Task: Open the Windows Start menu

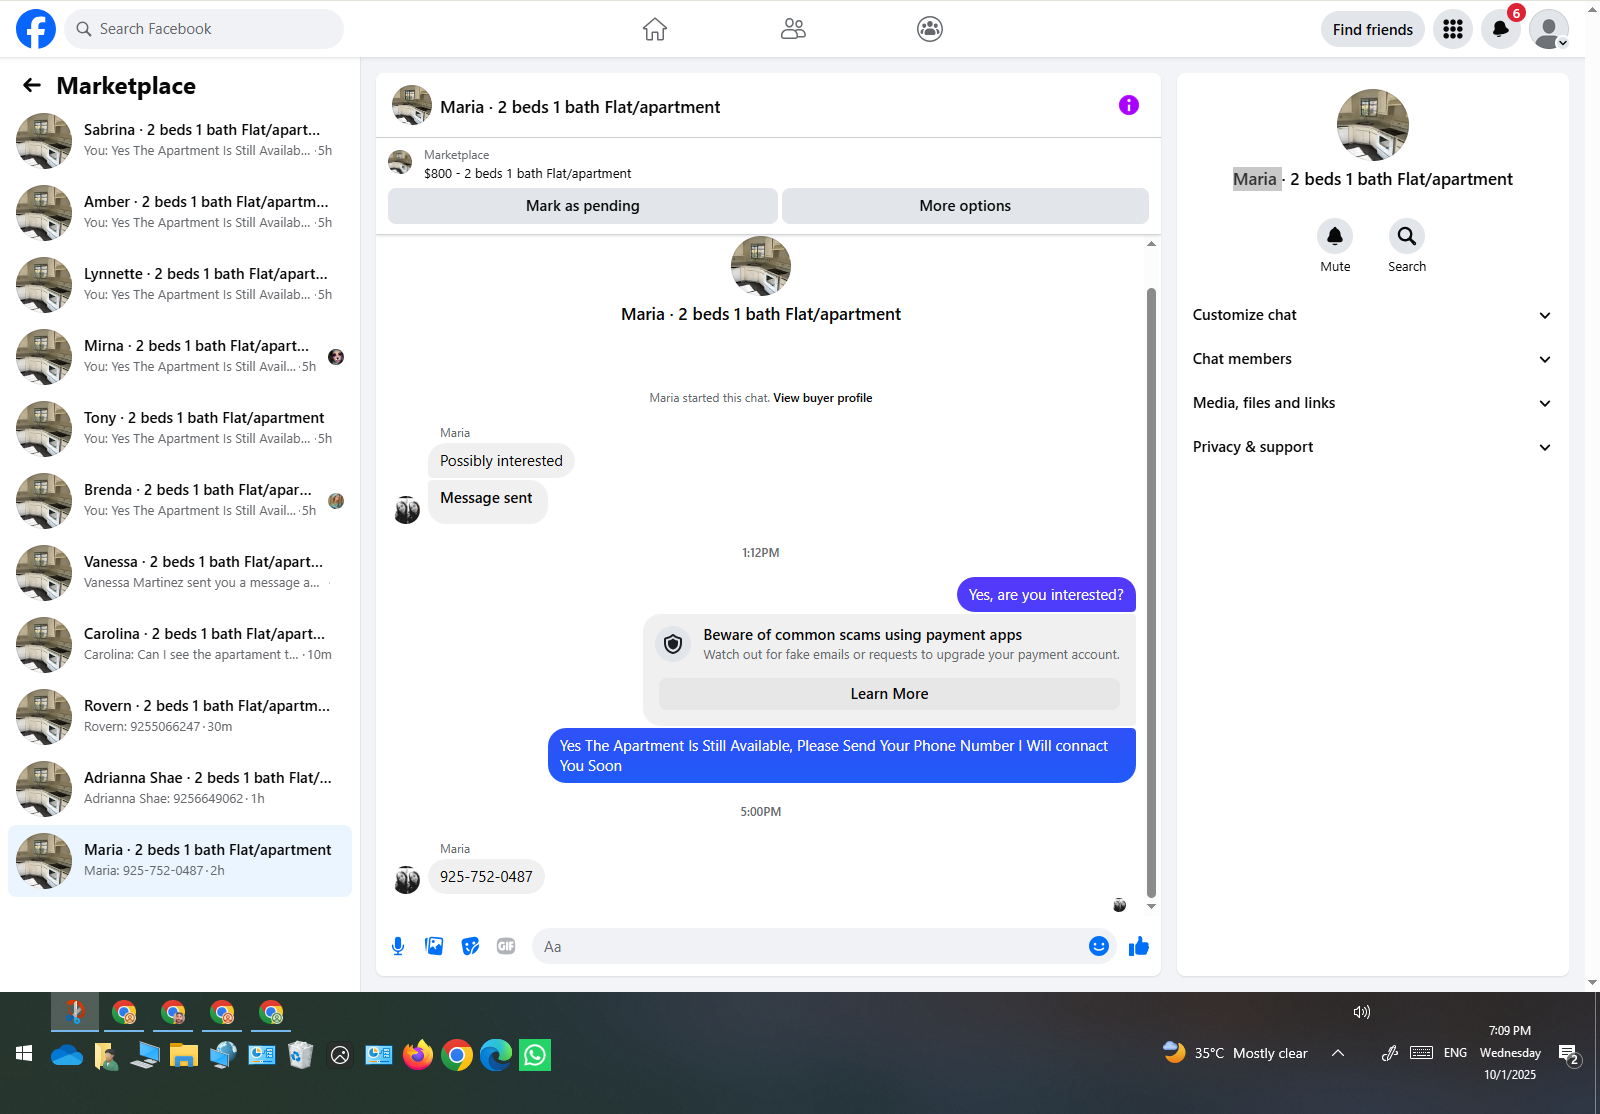Action: pos(24,1054)
